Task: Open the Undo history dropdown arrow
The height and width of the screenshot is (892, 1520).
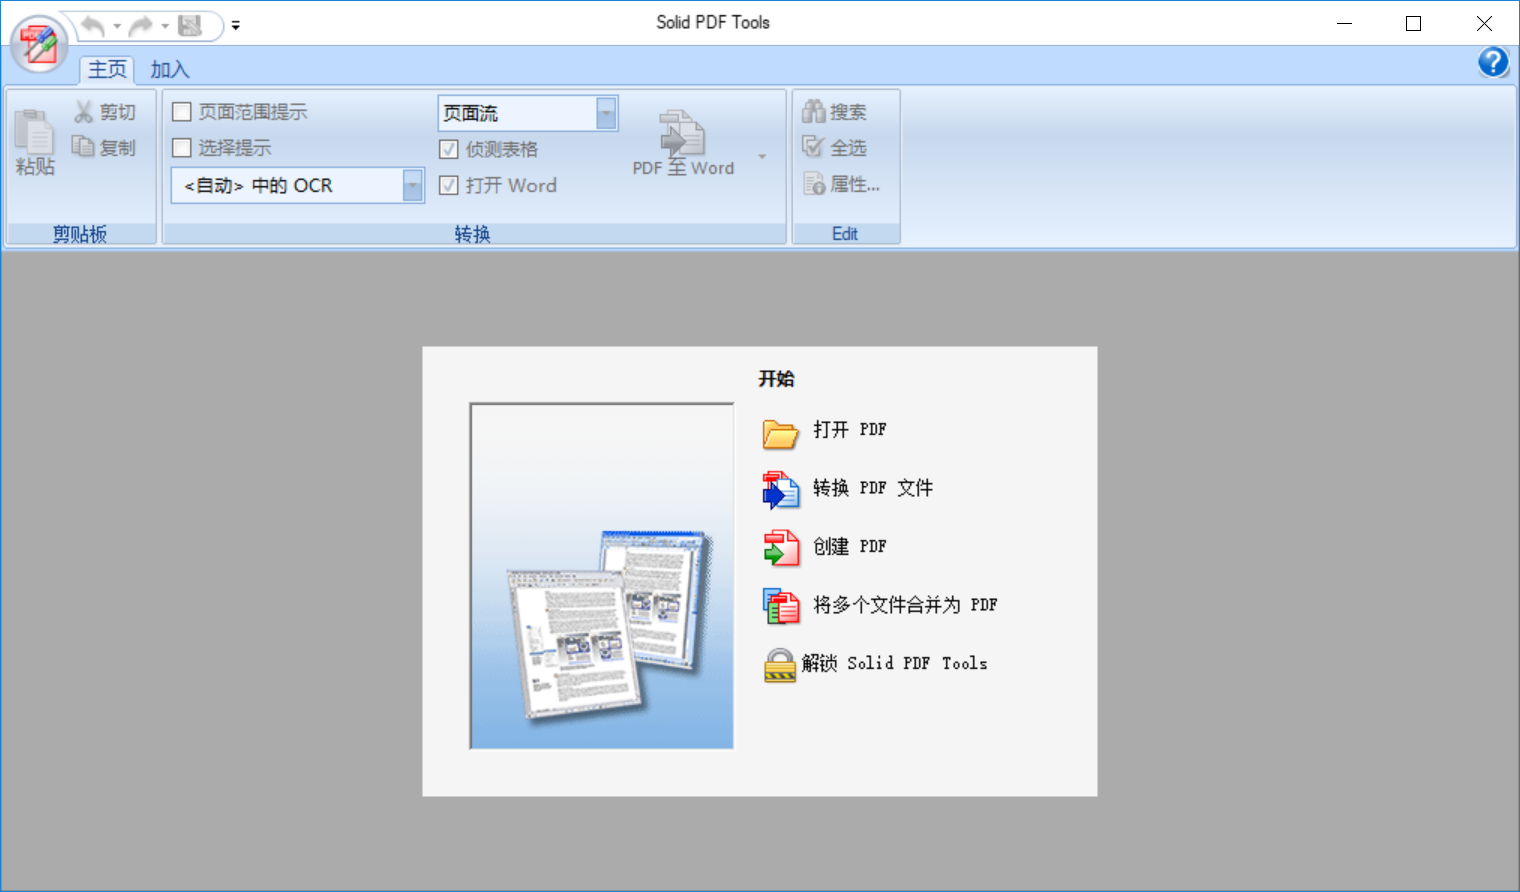Action: [117, 26]
